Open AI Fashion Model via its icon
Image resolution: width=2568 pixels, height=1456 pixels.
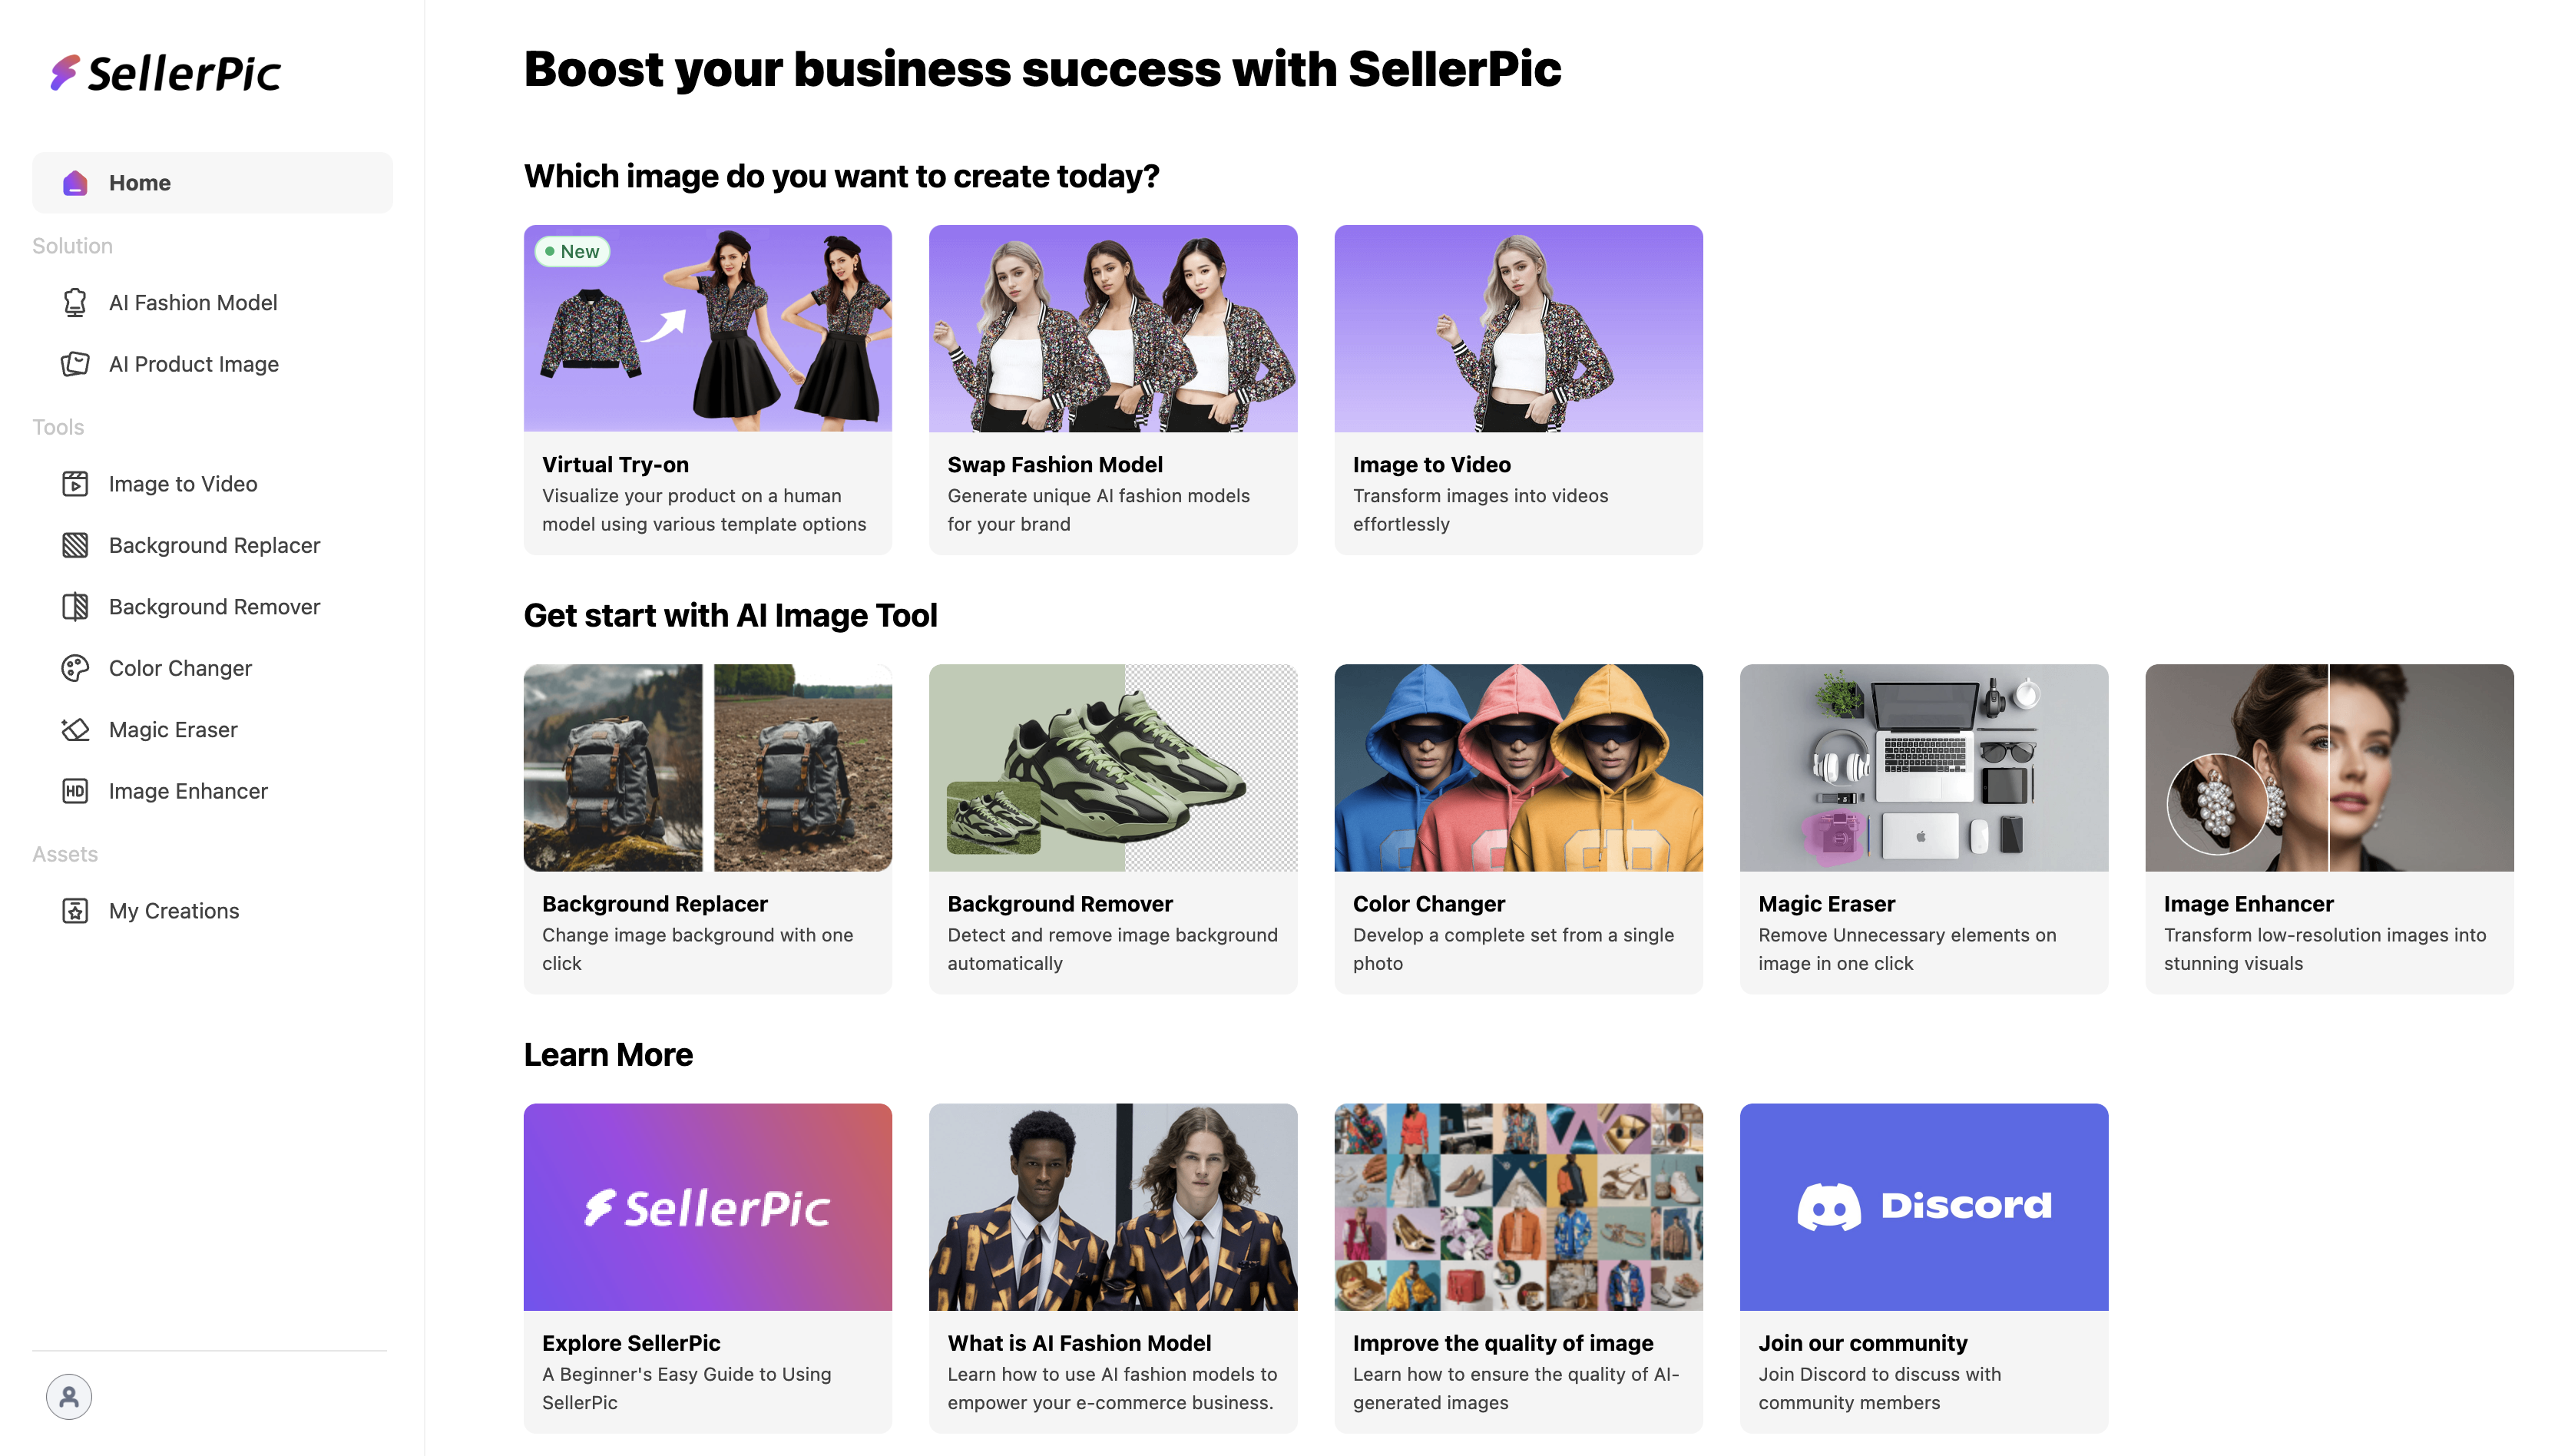click(75, 302)
